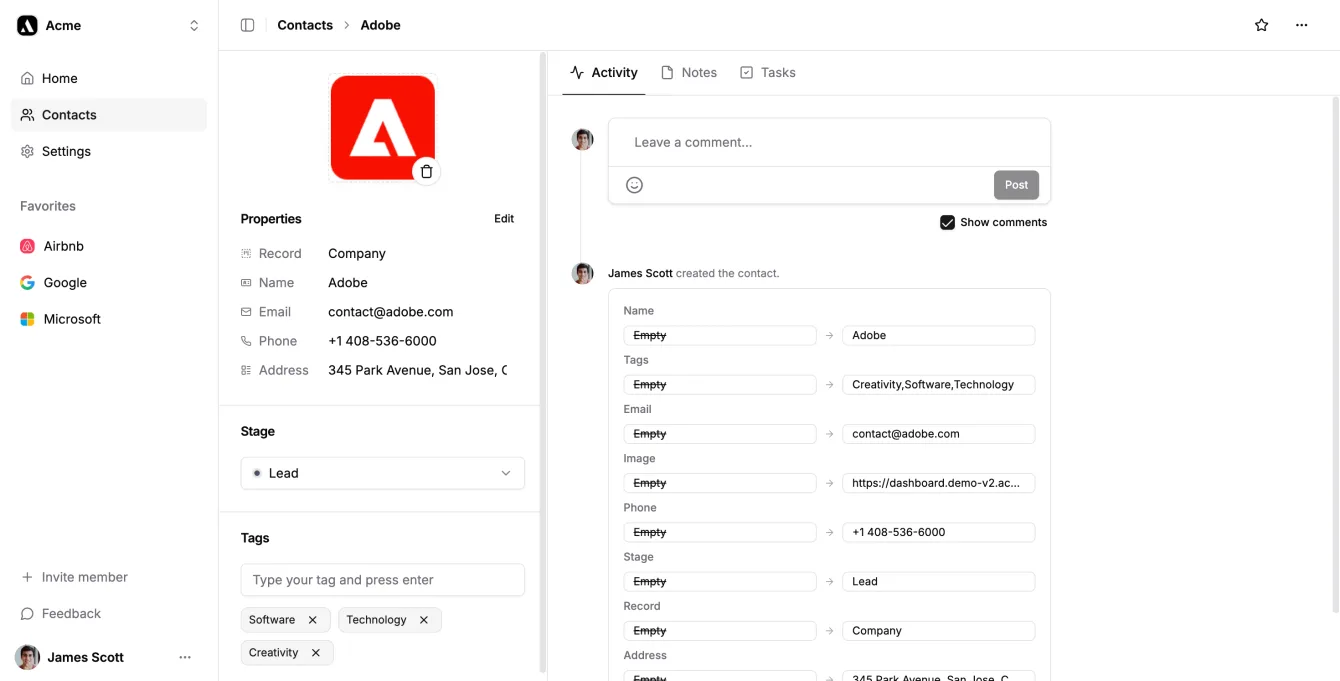The image size is (1340, 681).
Task: Toggle the favorite star for the Adobe record
Action: [x=1261, y=24]
